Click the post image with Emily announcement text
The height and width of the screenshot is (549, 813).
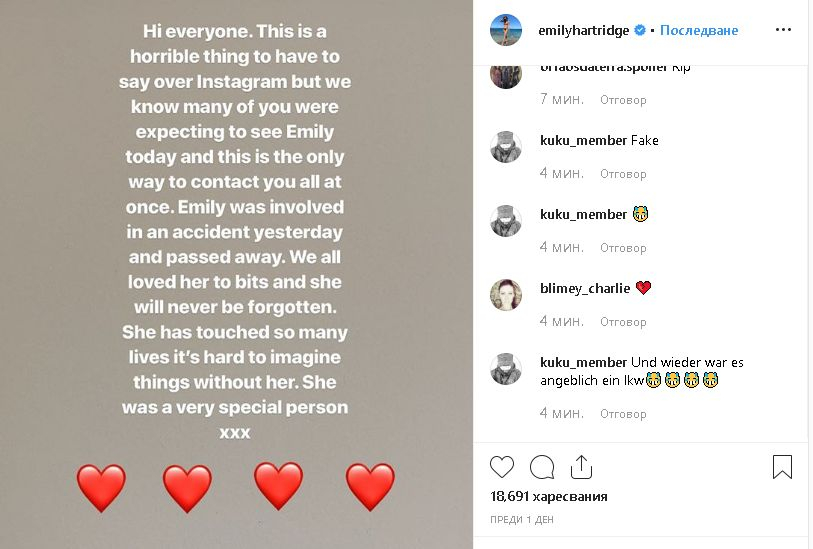coord(236,274)
